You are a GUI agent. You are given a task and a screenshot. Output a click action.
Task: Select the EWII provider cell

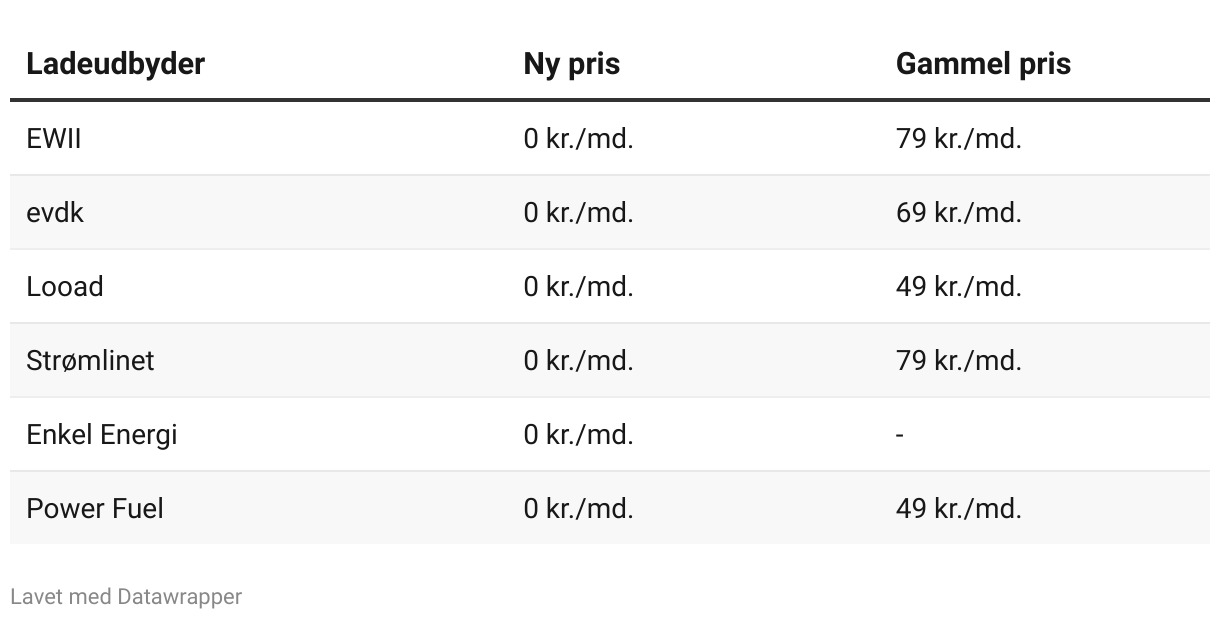point(54,139)
